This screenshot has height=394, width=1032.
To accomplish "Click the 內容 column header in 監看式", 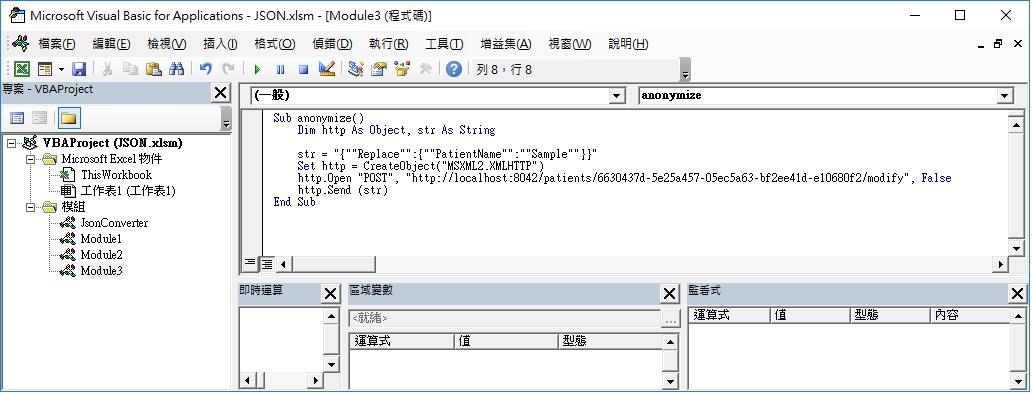I will (x=969, y=315).
